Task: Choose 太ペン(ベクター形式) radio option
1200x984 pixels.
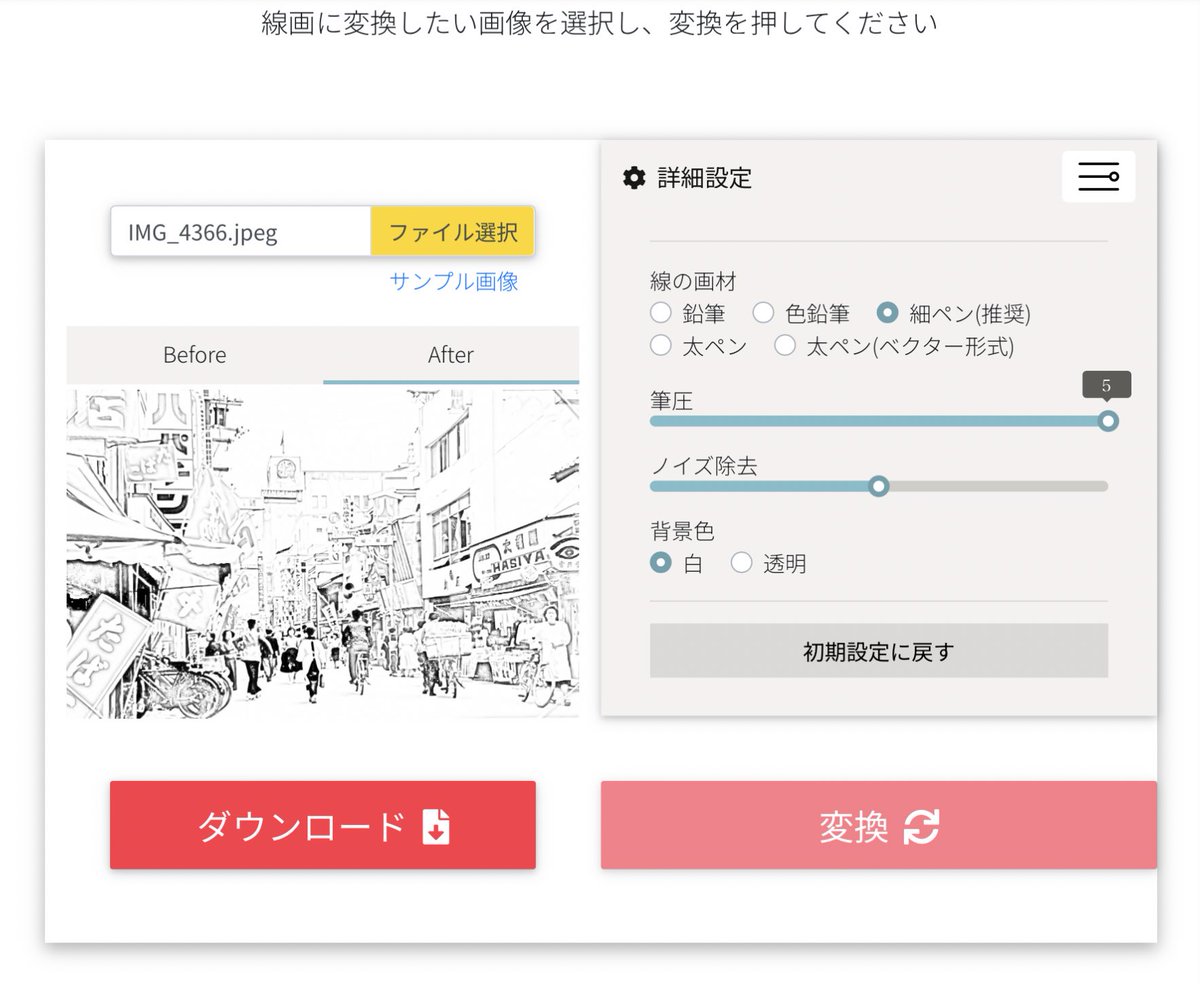Action: (785, 346)
